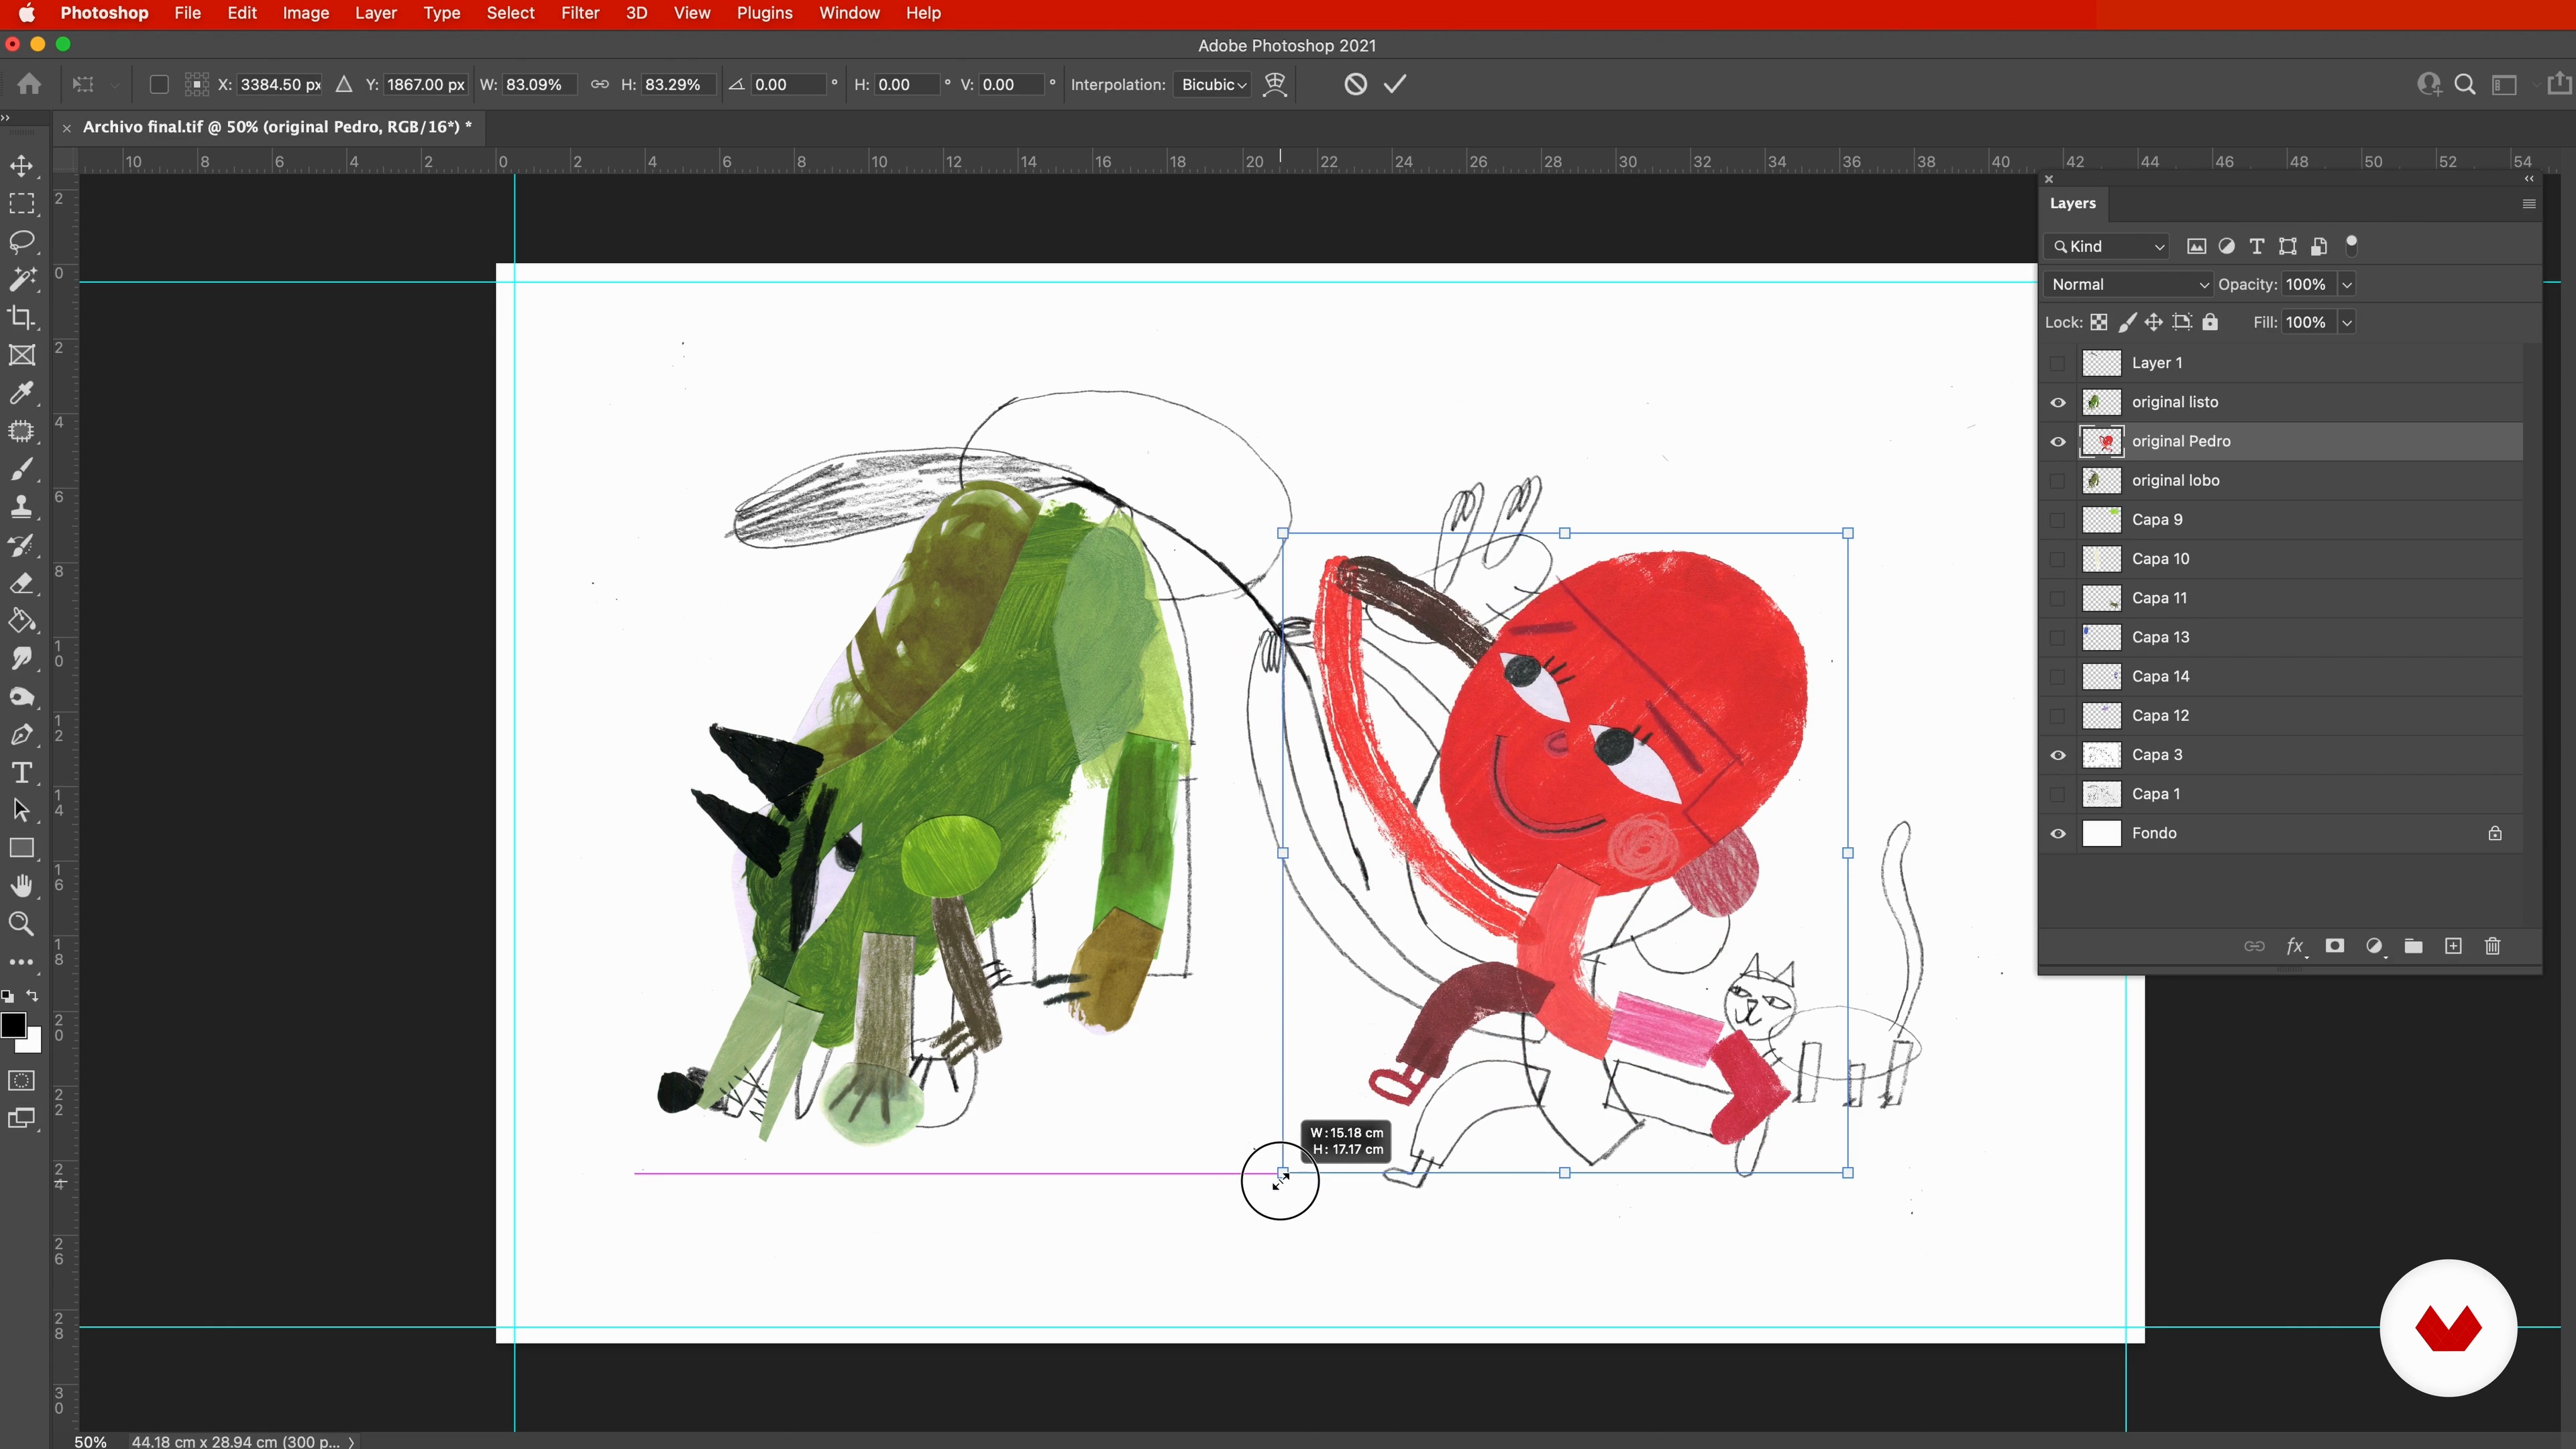Image resolution: width=2576 pixels, height=1449 pixels.
Task: Toggle the reference point checkbox
Action: coord(159,85)
